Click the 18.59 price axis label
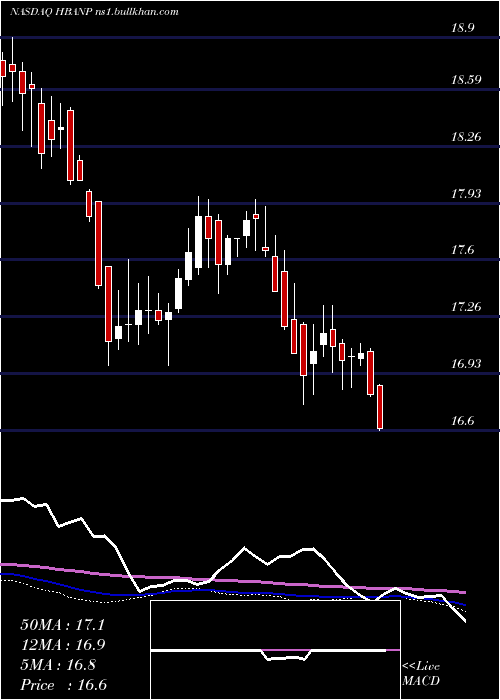500x700 pixels. point(468,80)
